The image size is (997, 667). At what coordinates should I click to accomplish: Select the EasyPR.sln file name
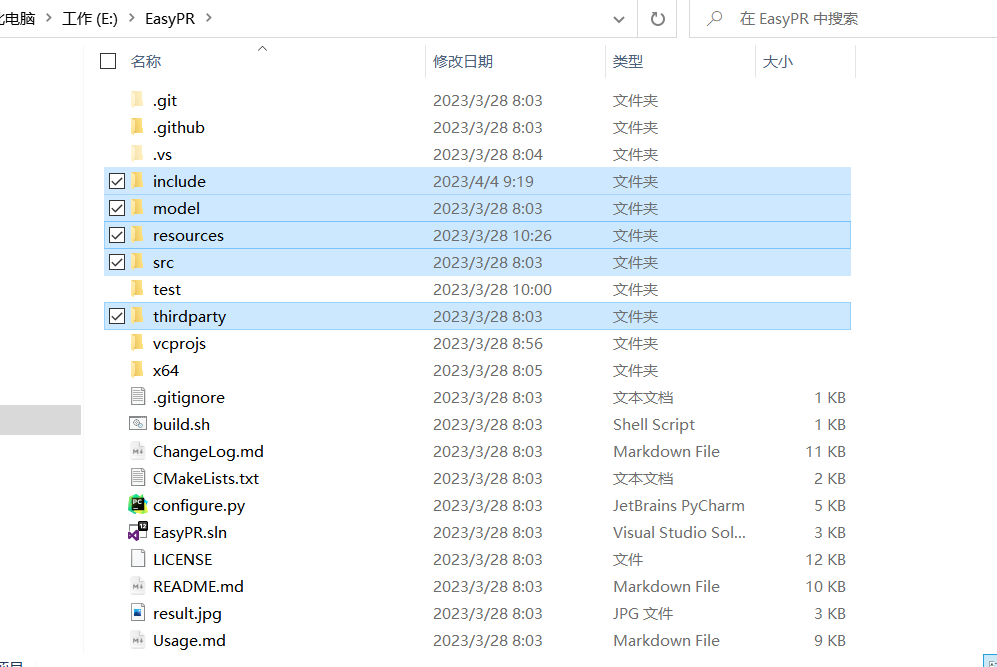click(190, 533)
